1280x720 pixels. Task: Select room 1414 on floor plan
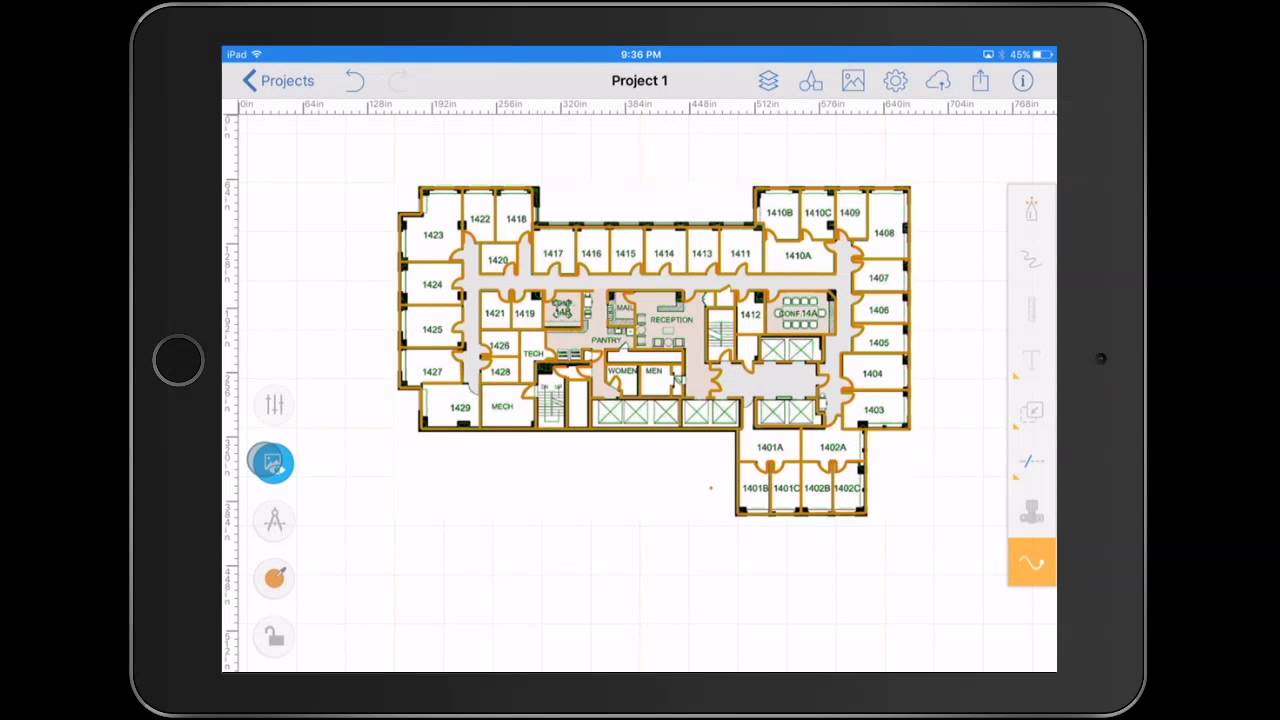[x=664, y=254]
